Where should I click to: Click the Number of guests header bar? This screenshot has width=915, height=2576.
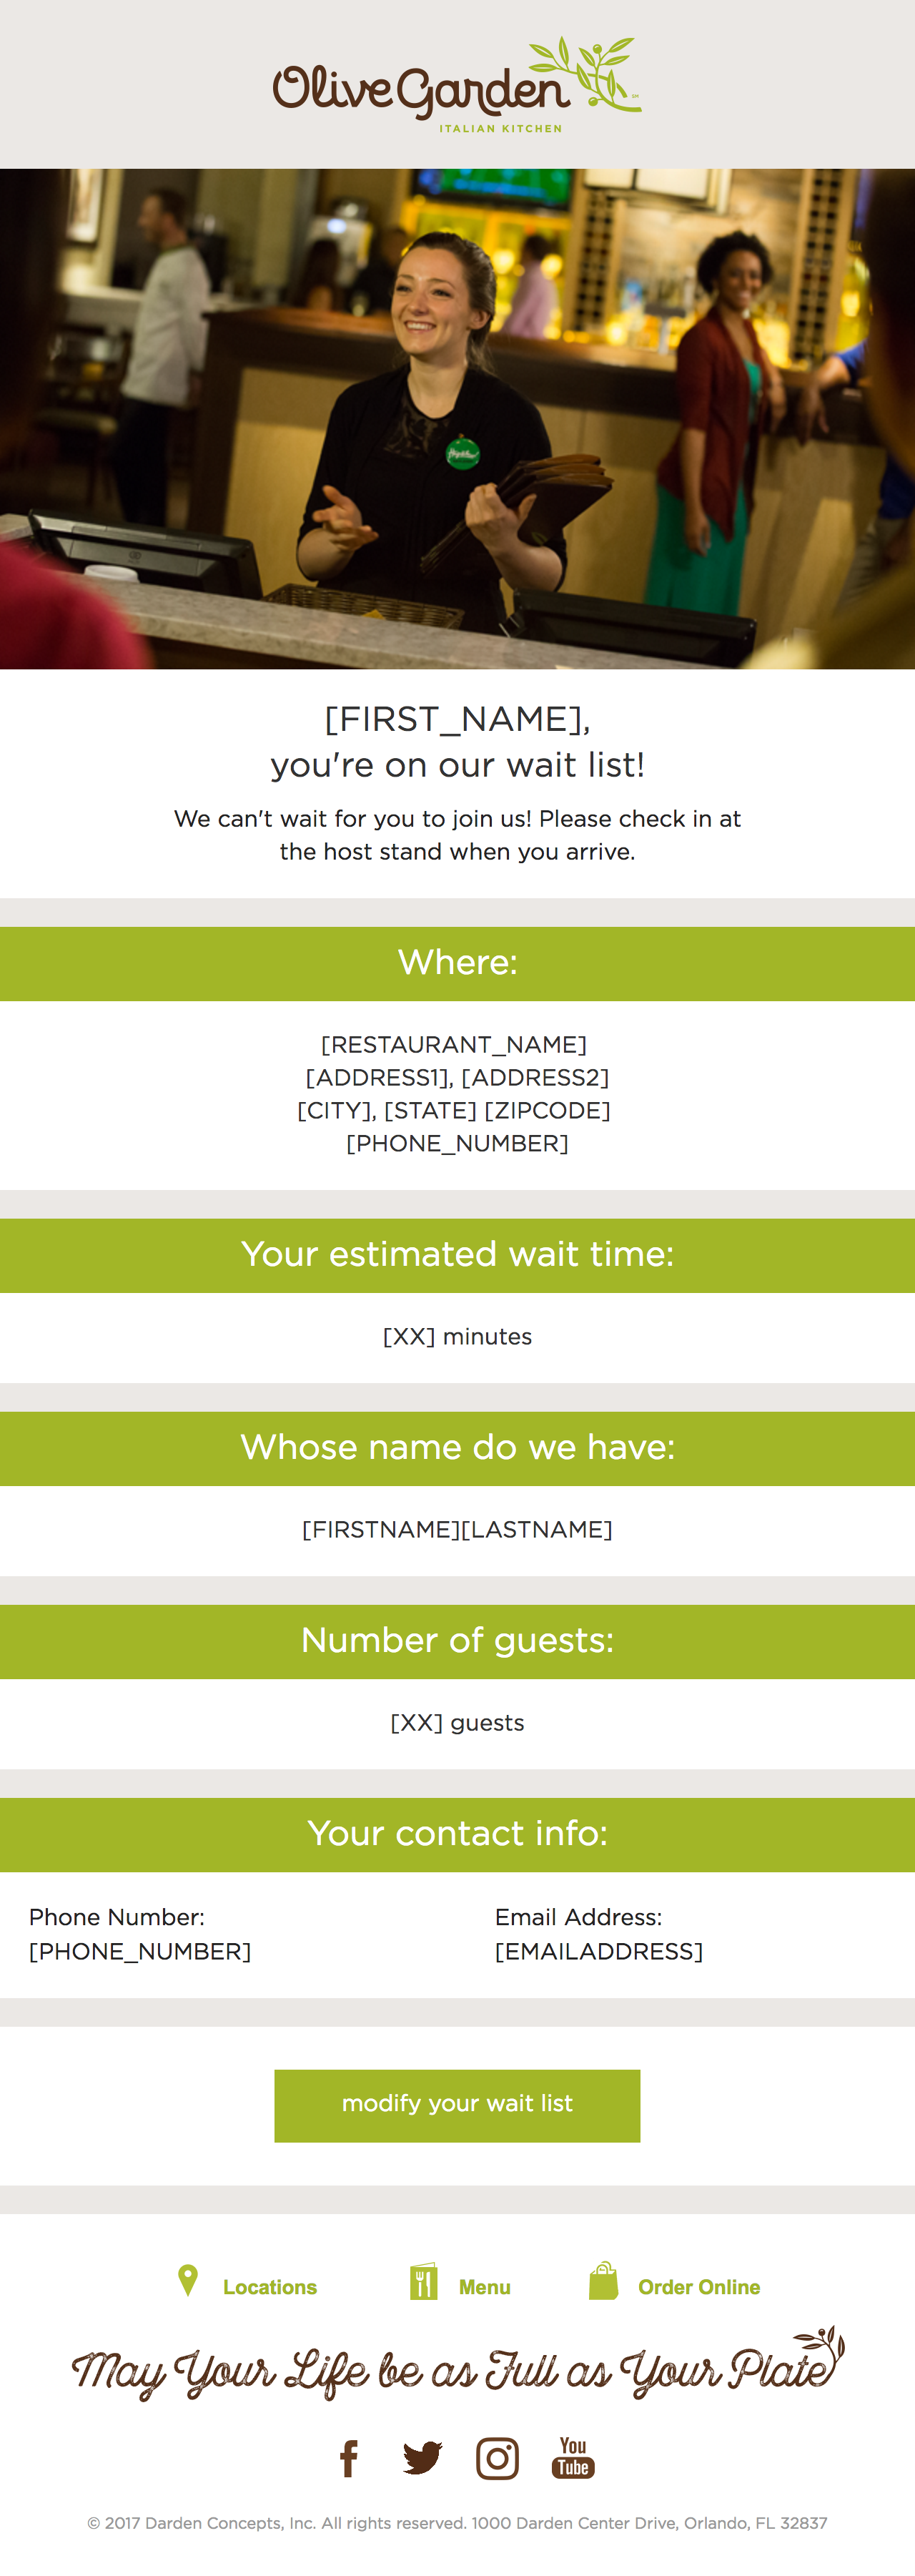(x=457, y=1641)
